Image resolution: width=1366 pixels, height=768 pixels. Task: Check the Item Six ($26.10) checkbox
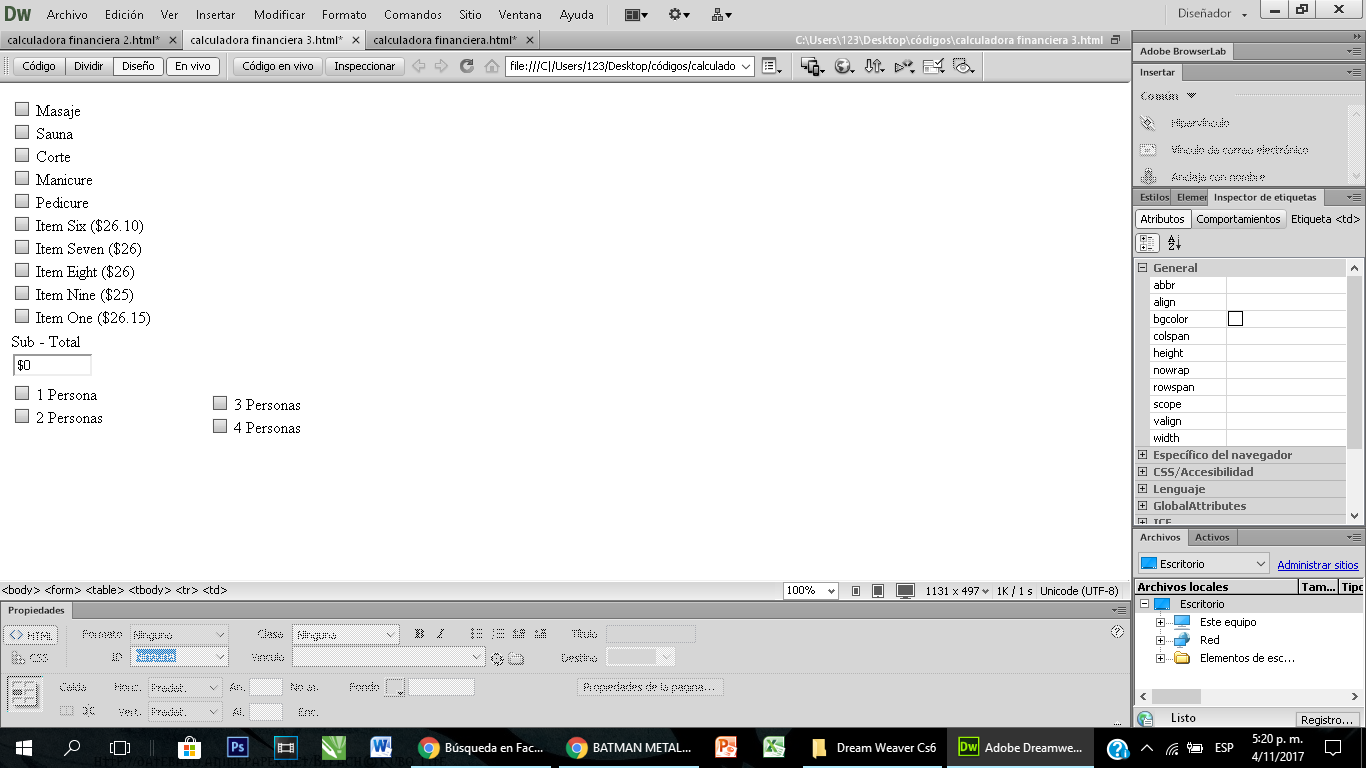coord(22,224)
